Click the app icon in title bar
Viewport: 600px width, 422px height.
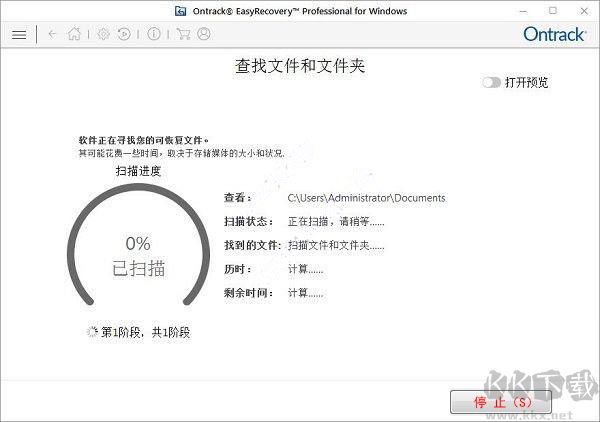[x=179, y=10]
